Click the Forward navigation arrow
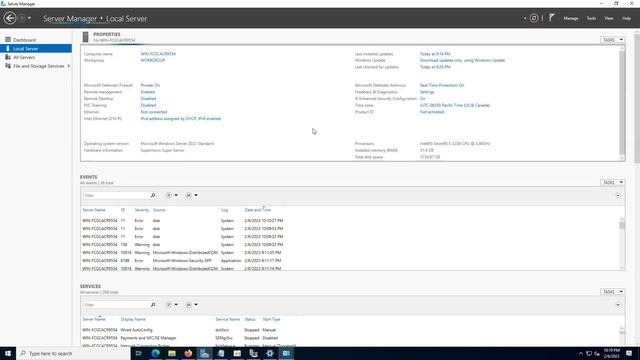 (22, 18)
